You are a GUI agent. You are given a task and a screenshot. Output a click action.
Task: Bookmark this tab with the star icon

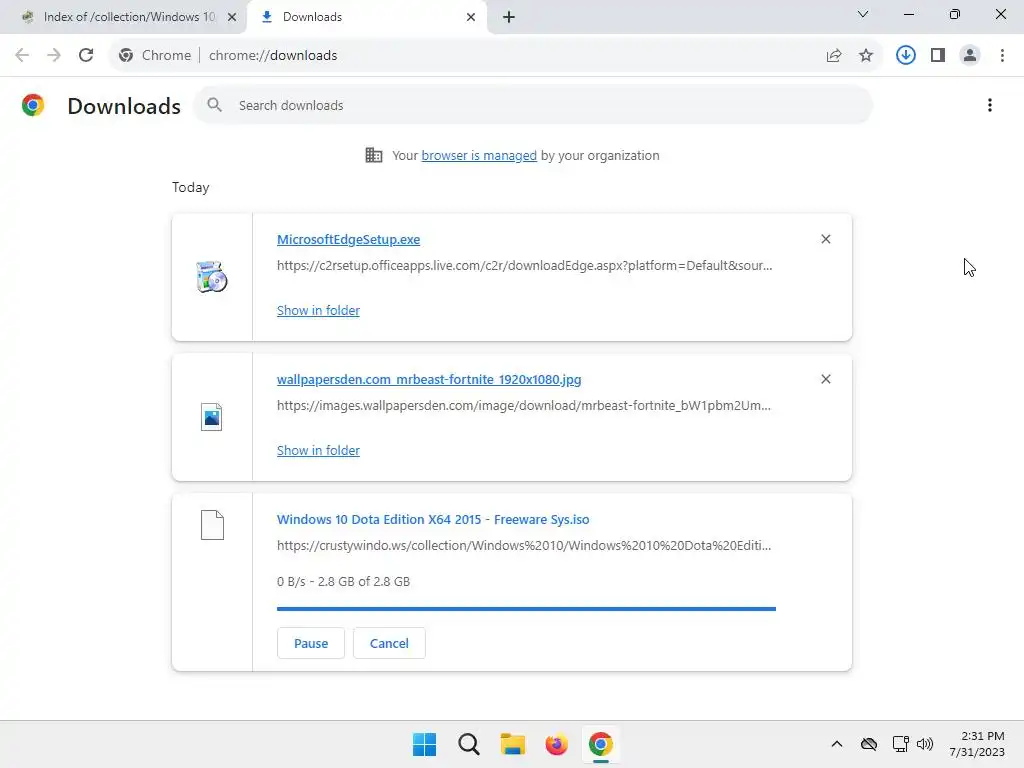(866, 56)
